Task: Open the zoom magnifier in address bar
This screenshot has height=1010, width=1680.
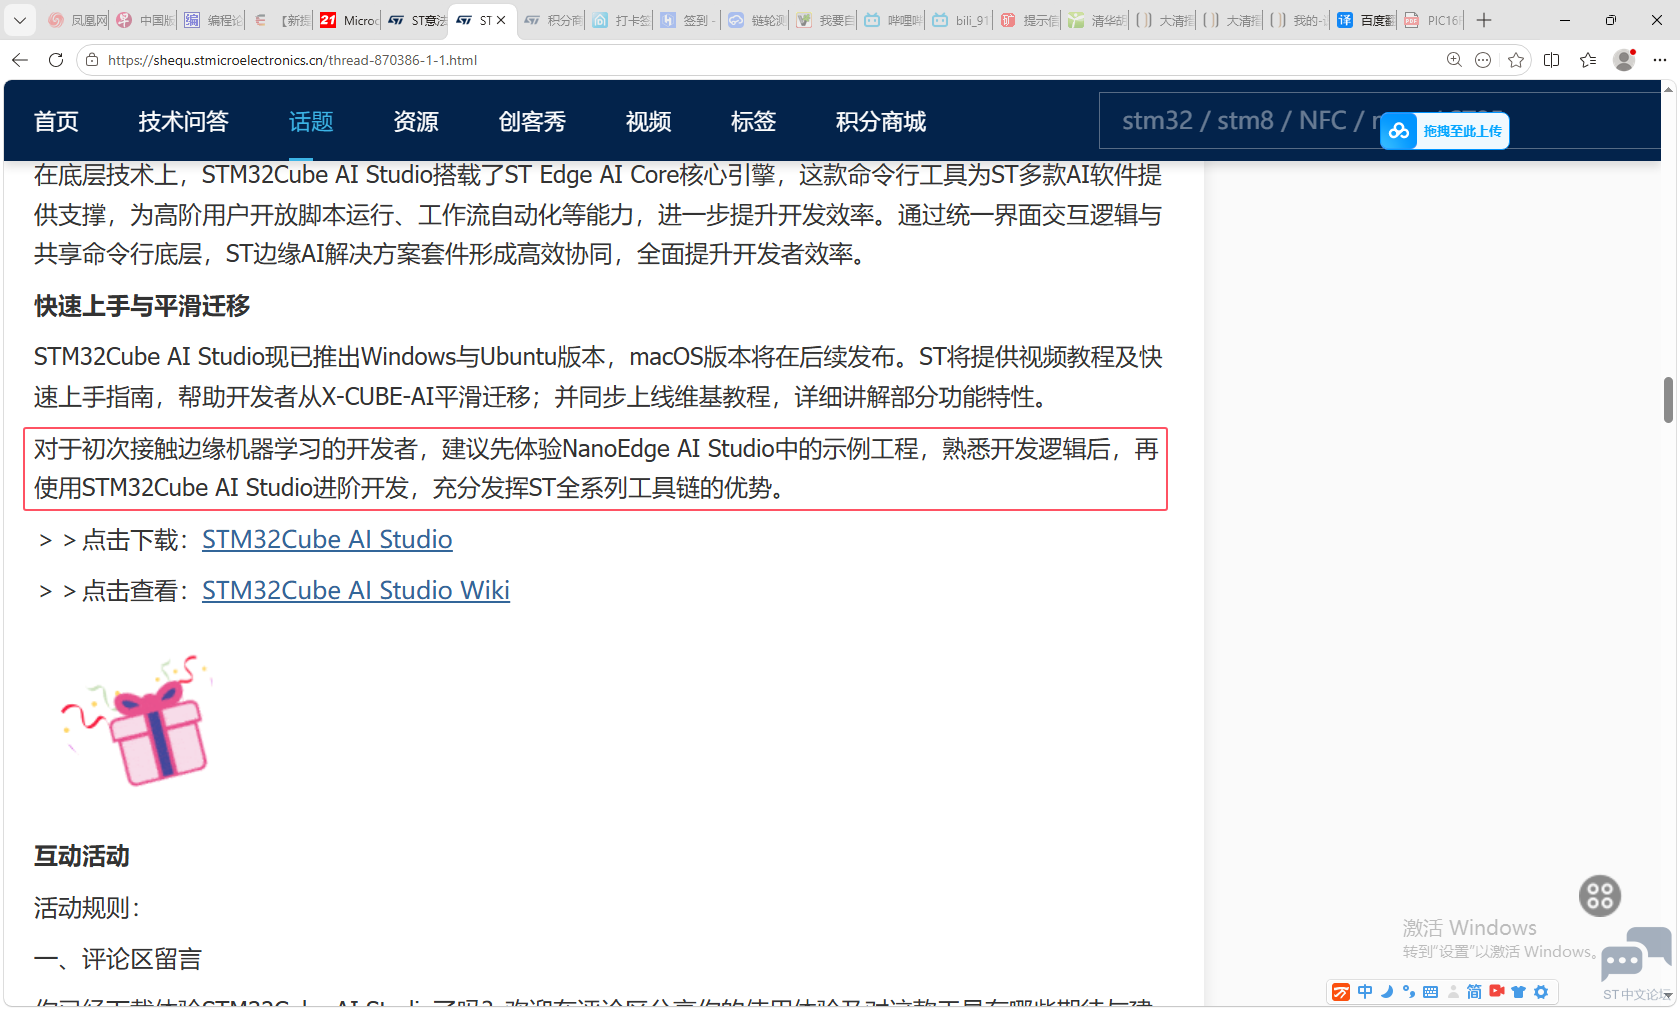Action: [1454, 60]
